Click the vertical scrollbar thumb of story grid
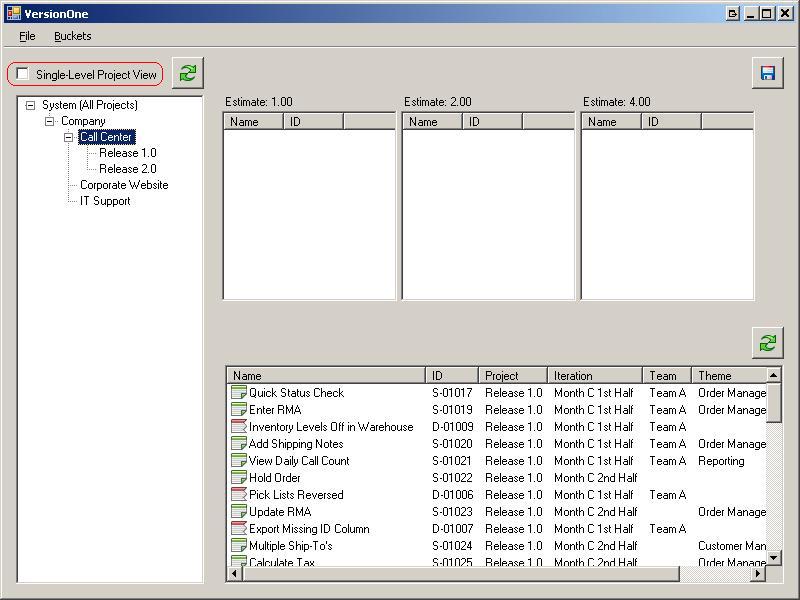Viewport: 800px width, 600px height. coord(773,403)
